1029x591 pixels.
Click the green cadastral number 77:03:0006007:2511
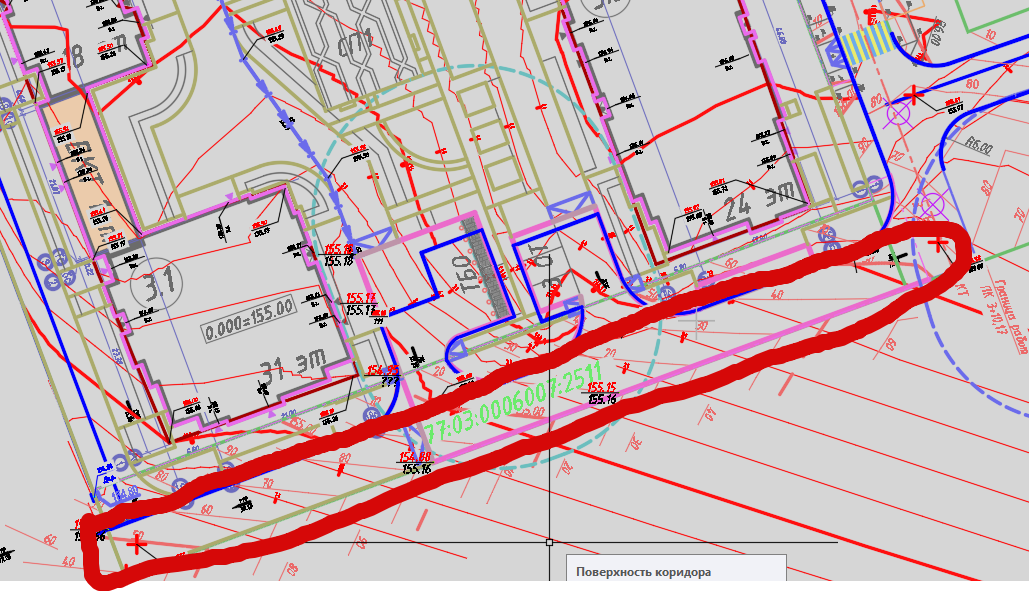pos(513,402)
